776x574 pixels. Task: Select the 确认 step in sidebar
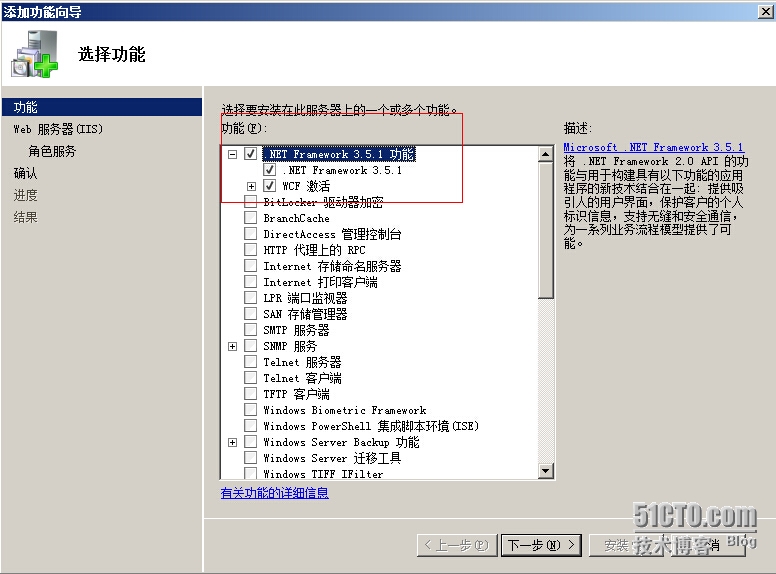point(25,173)
